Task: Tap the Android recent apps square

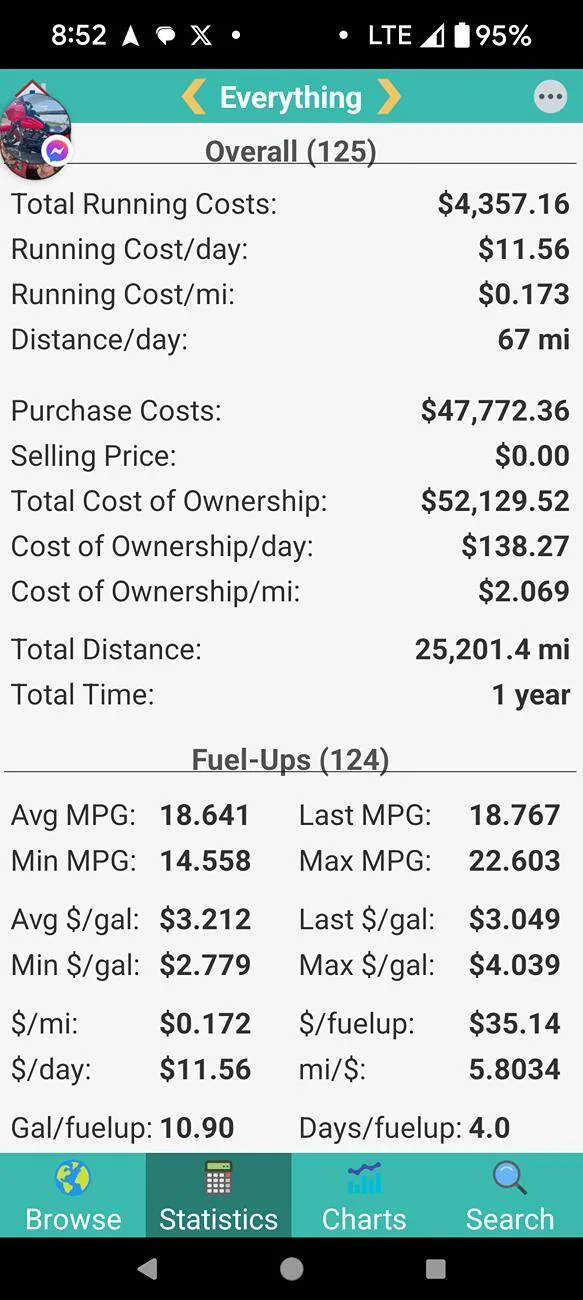Action: (x=435, y=1269)
